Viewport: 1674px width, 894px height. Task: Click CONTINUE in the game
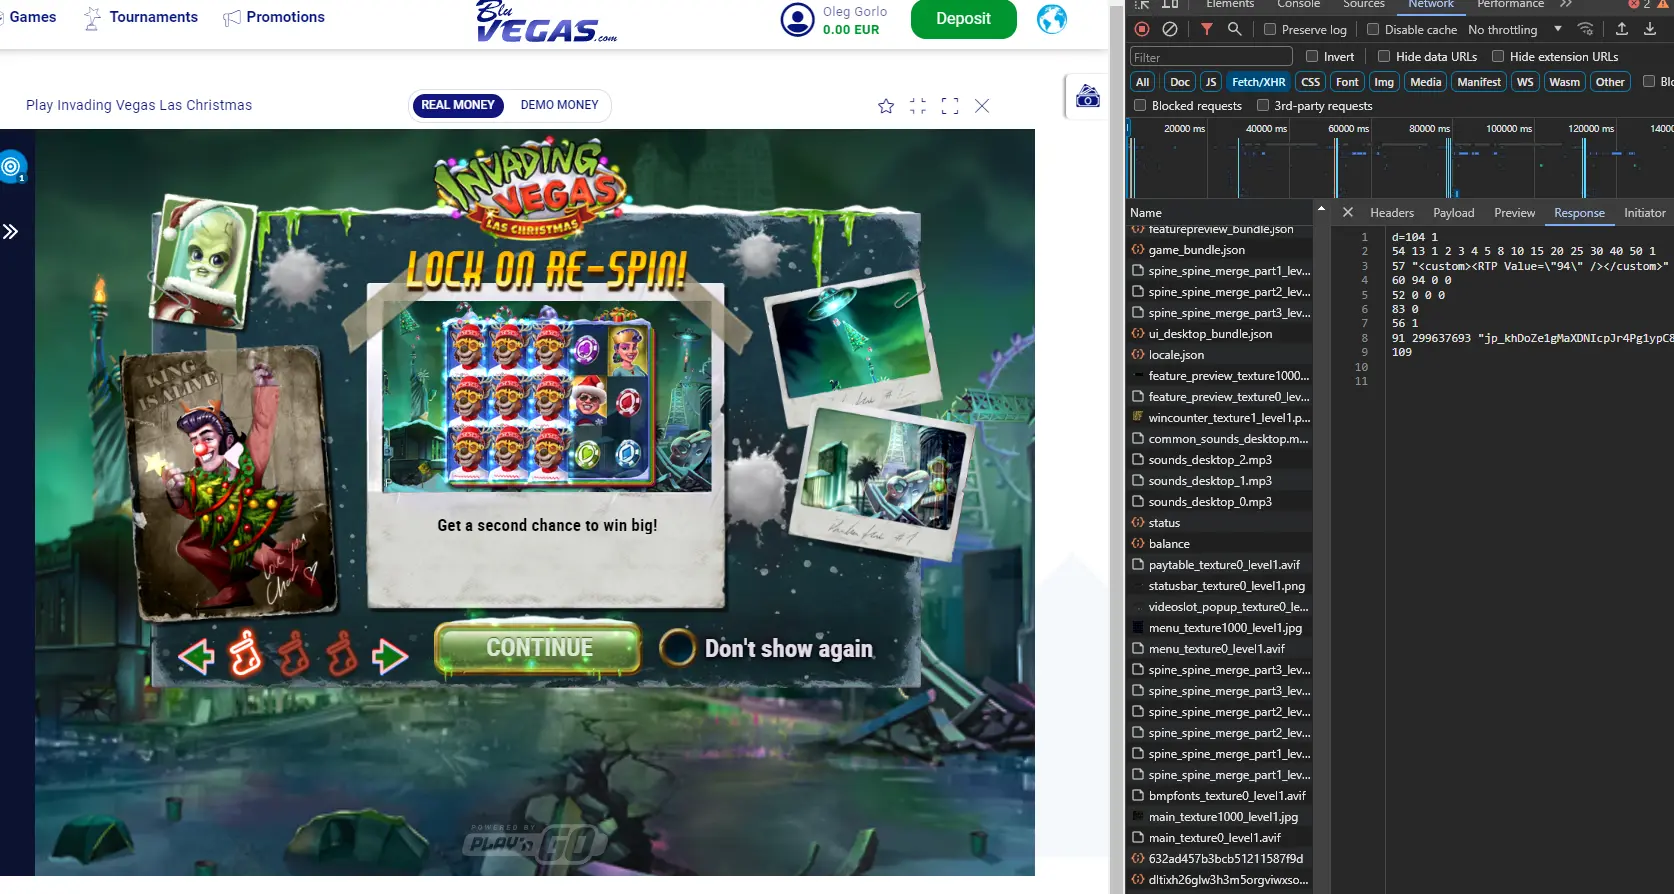[539, 648]
